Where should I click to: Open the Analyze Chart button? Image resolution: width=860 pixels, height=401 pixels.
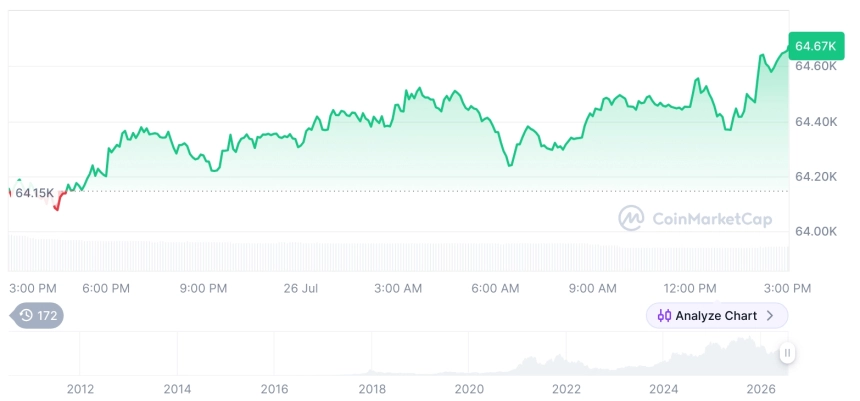click(x=717, y=315)
